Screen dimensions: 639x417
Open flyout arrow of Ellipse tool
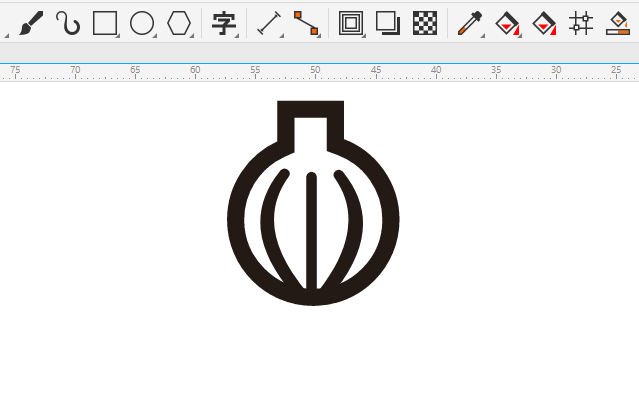click(x=155, y=36)
